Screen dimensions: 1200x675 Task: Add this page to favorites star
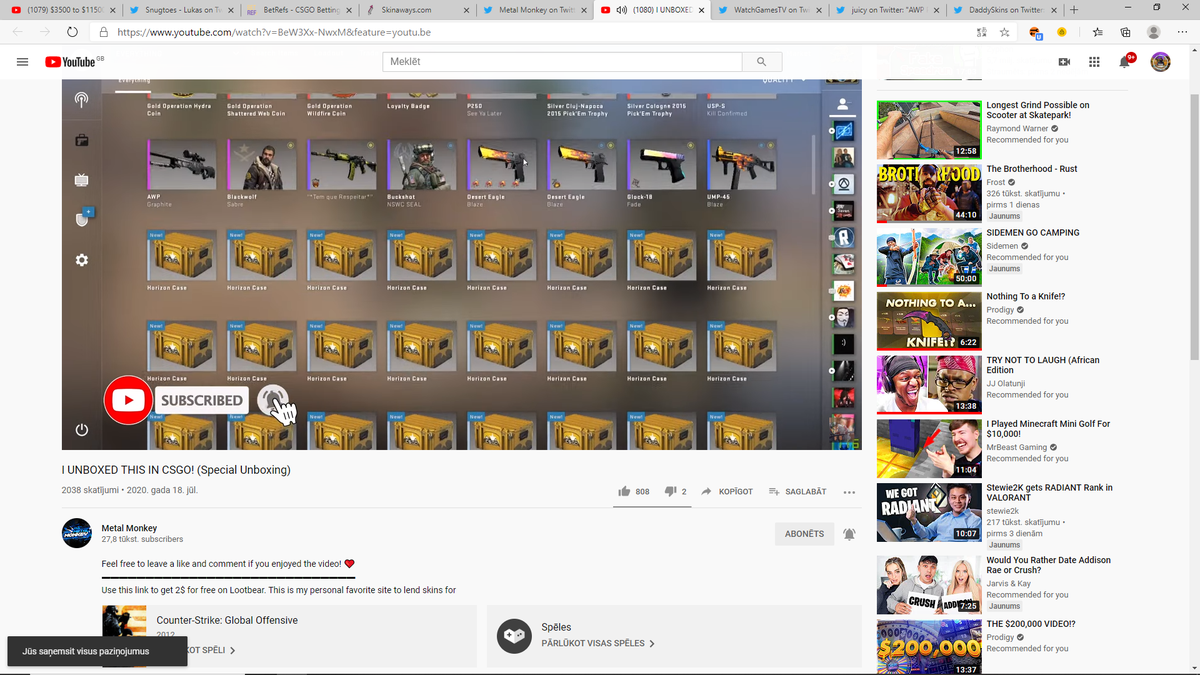pos(1005,32)
